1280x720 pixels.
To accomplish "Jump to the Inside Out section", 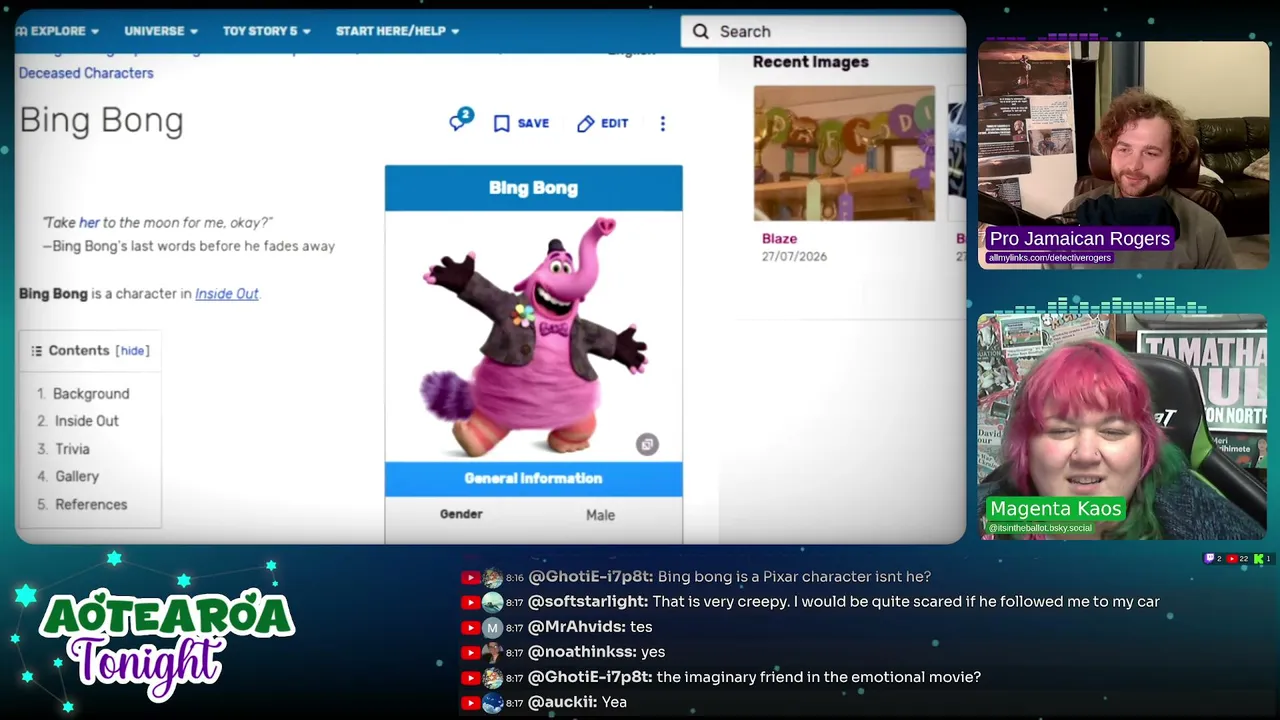I will [87, 421].
